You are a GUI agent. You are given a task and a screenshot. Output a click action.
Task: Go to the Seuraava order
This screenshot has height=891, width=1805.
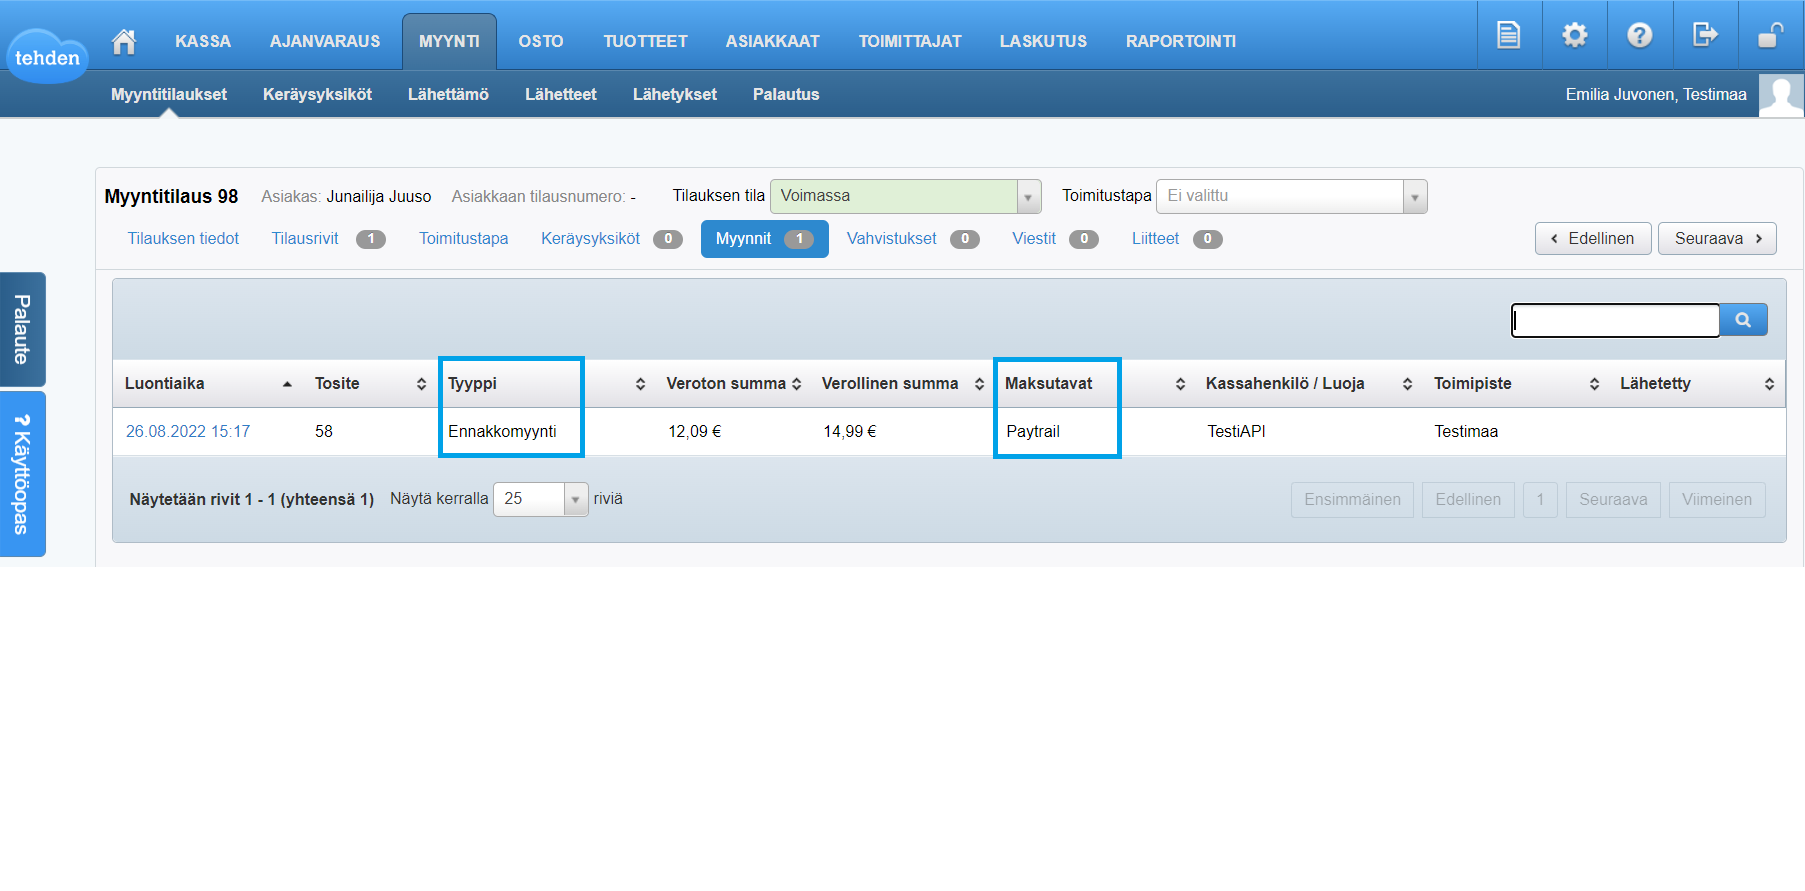[x=1716, y=239]
